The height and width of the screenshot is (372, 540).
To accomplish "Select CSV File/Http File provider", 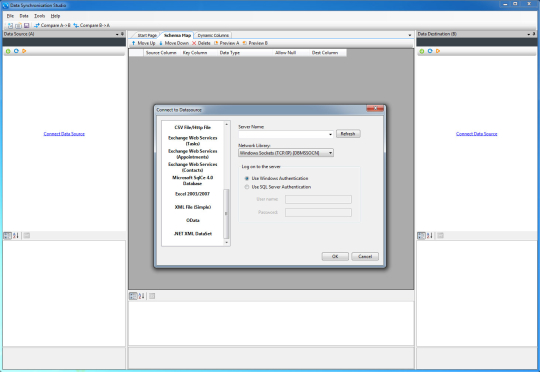I will [x=193, y=127].
